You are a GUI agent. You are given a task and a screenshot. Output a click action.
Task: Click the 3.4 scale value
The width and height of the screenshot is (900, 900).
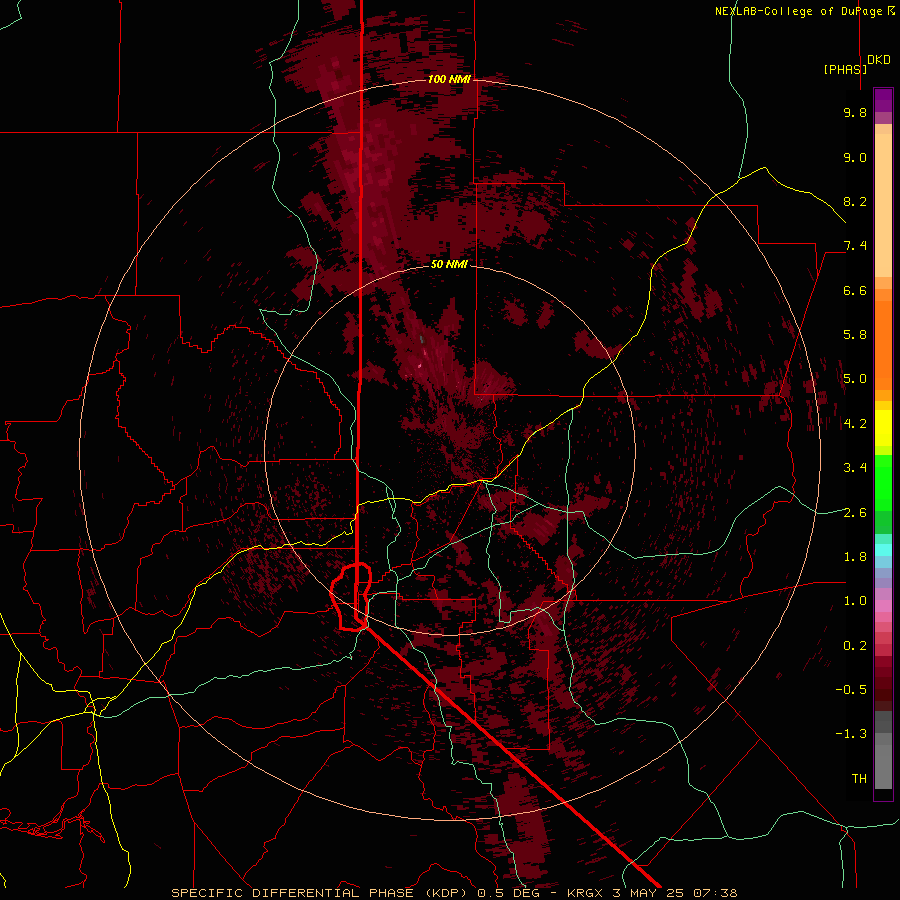[x=855, y=468]
